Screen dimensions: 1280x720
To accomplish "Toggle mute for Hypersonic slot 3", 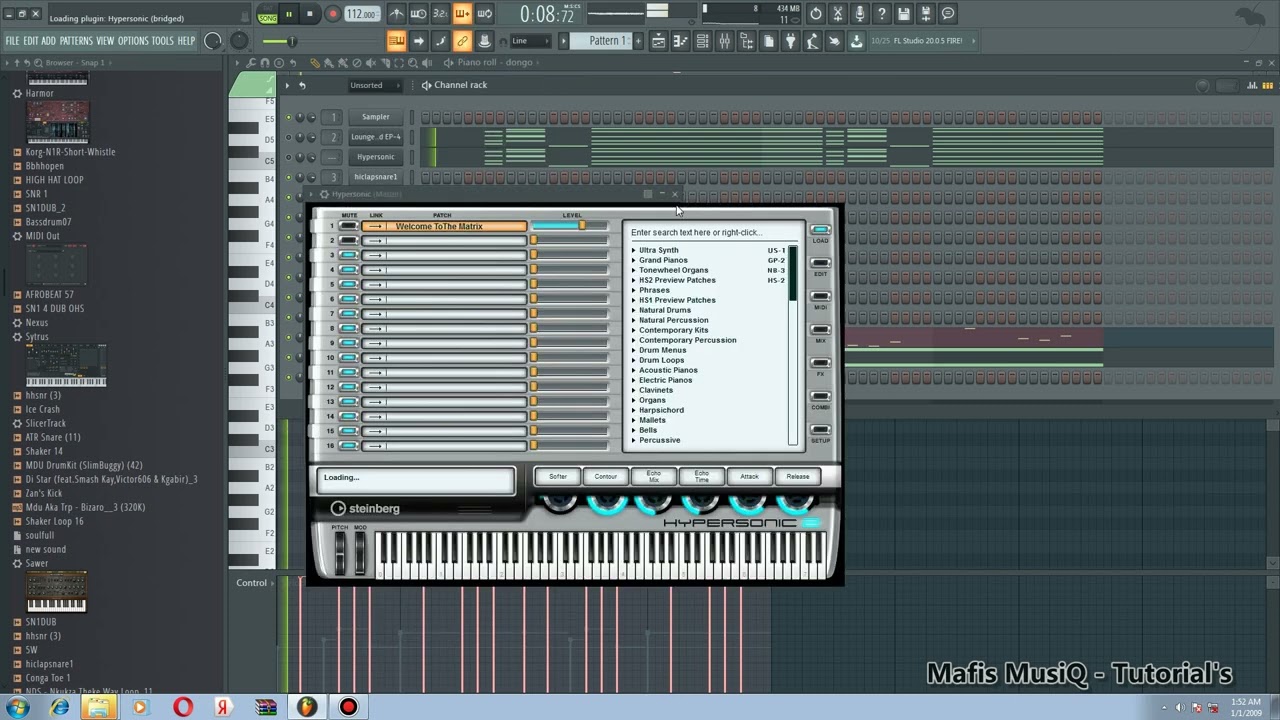I will click(x=348, y=255).
